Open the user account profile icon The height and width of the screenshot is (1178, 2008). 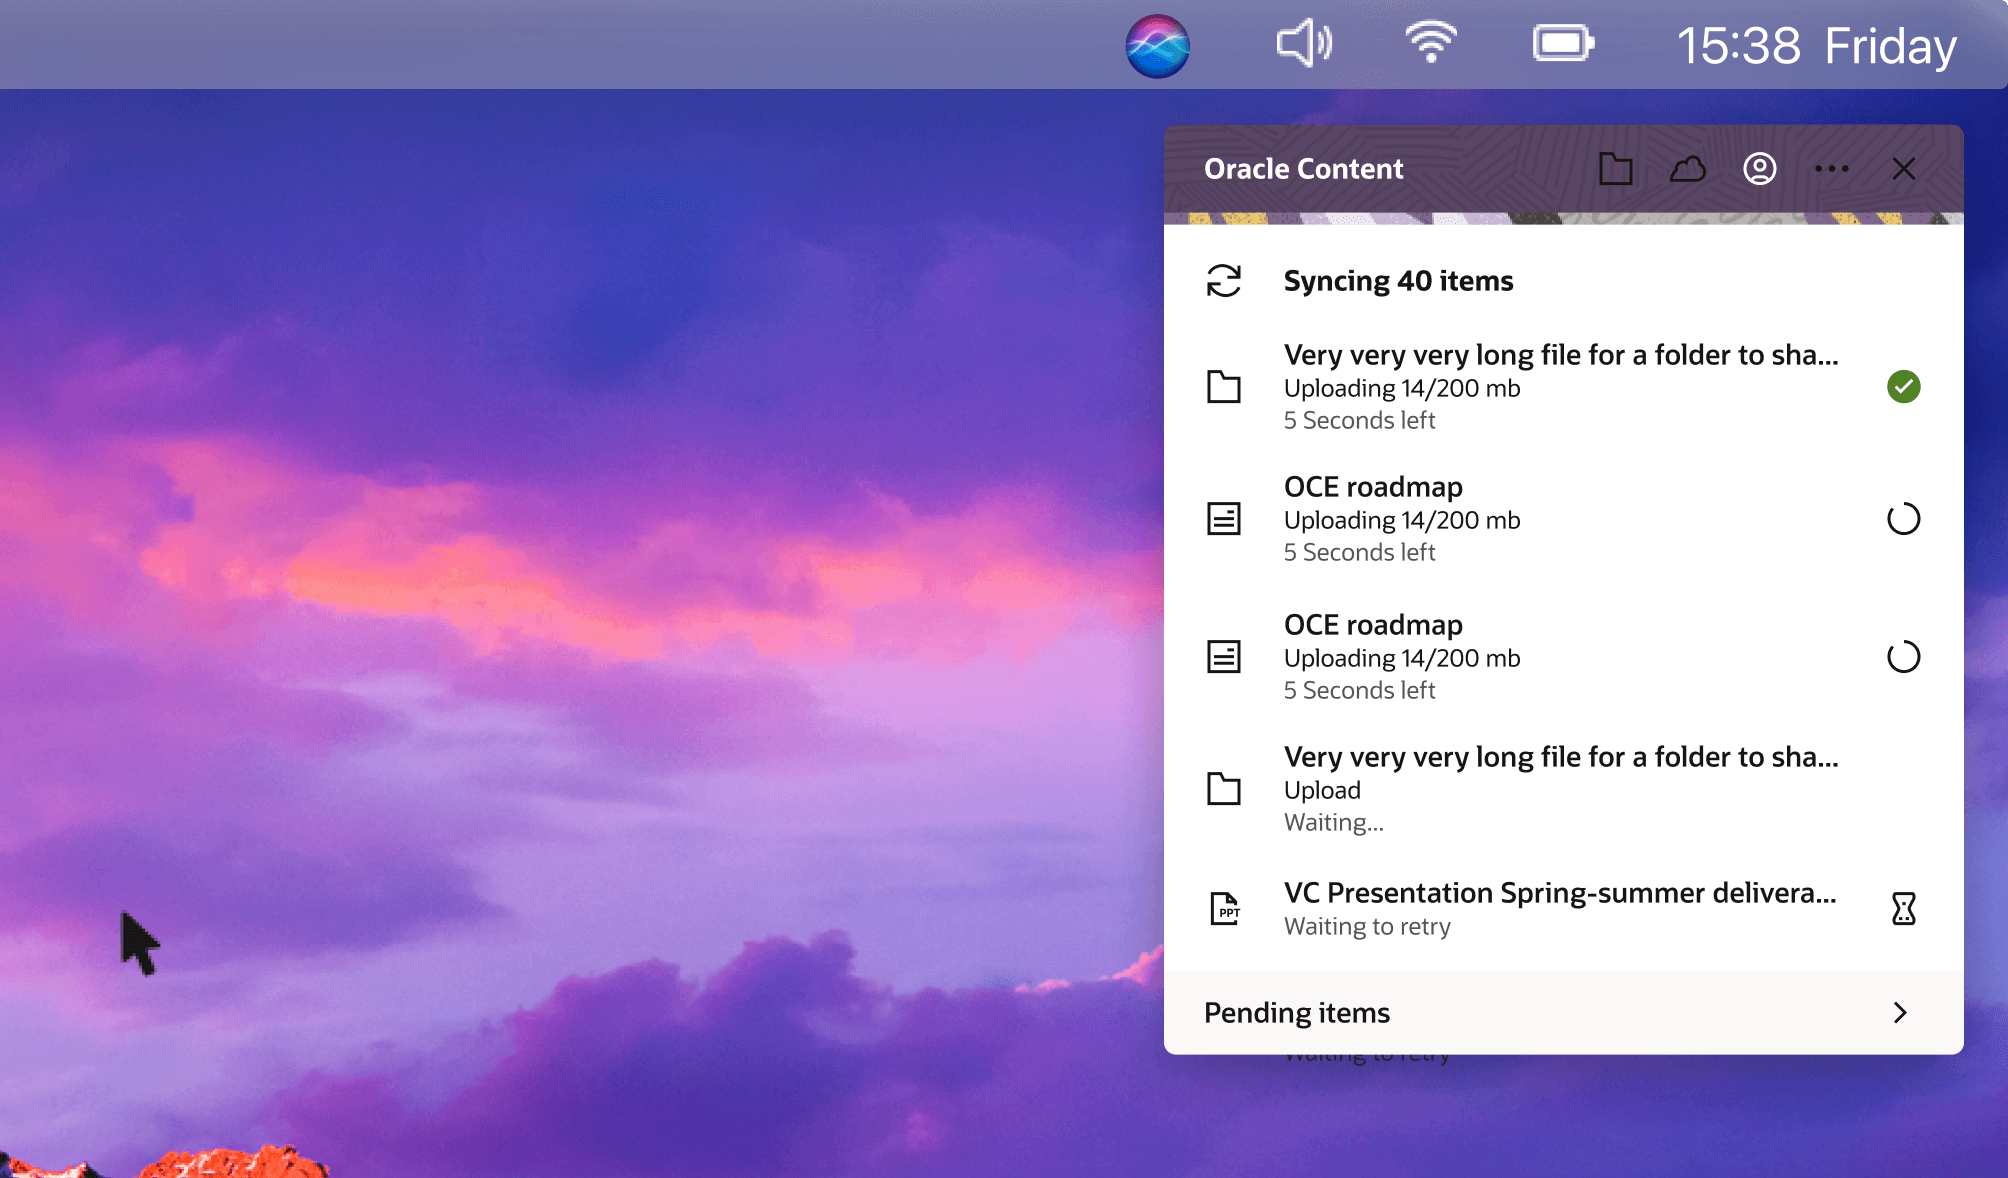pyautogui.click(x=1759, y=169)
